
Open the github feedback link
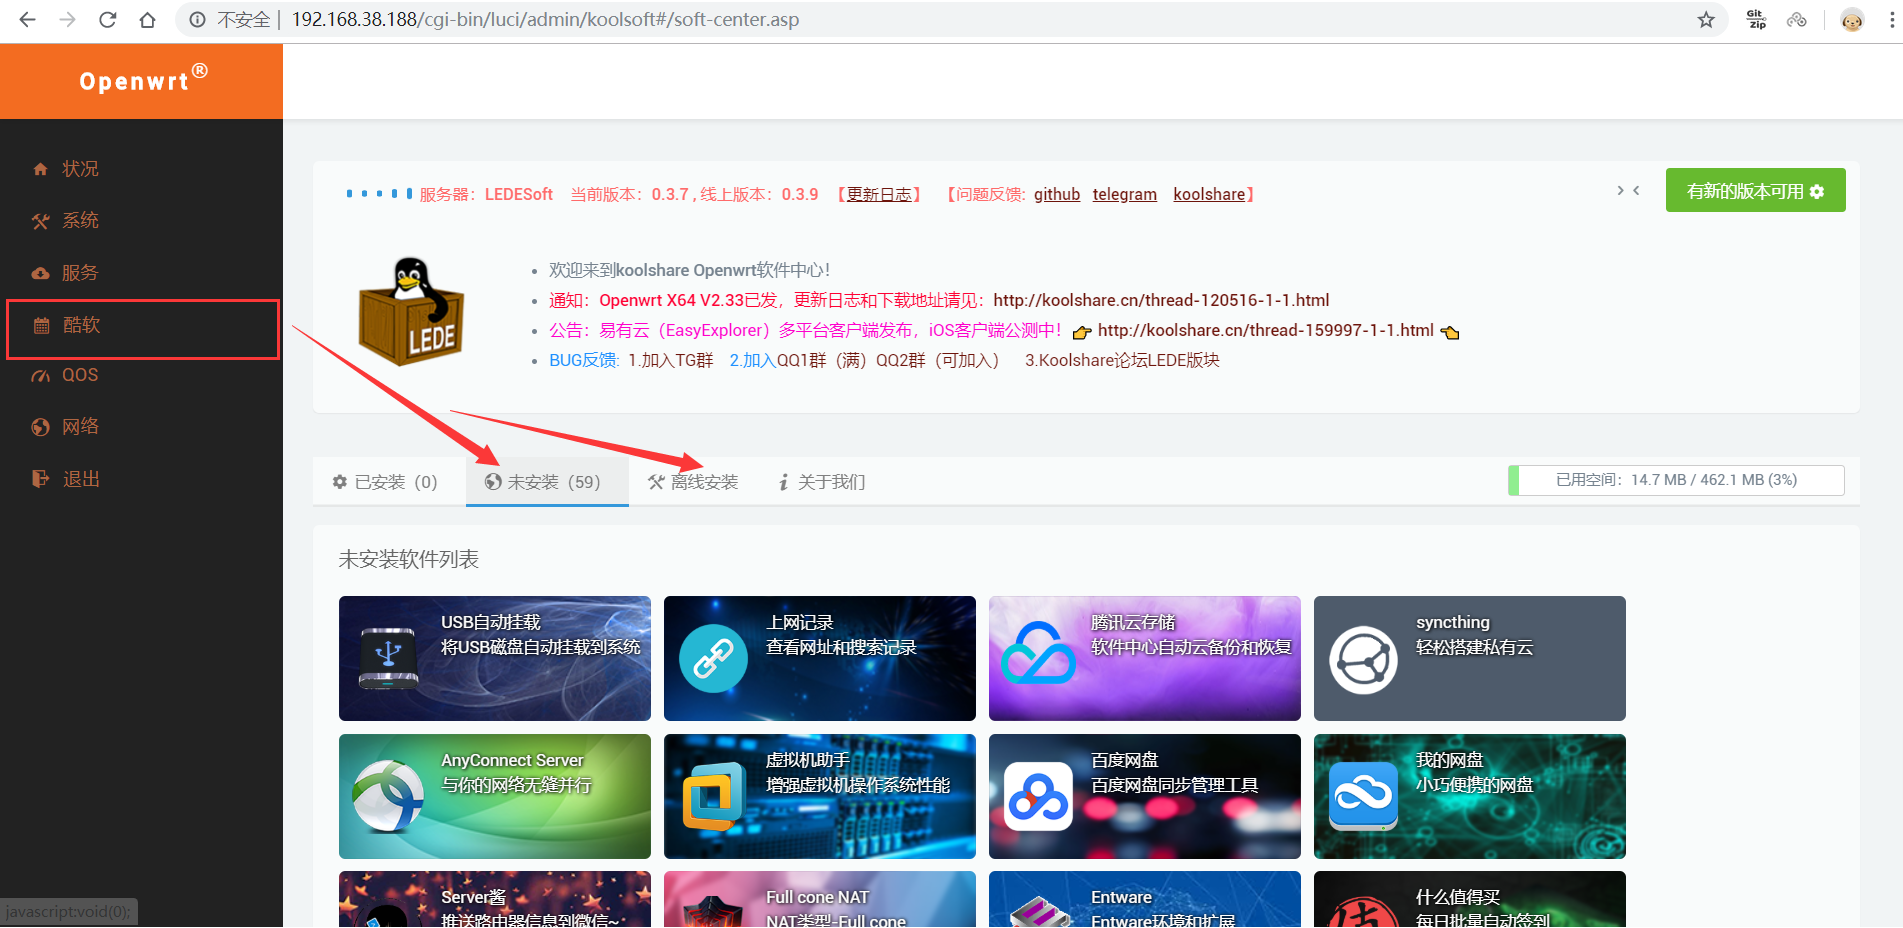1057,194
